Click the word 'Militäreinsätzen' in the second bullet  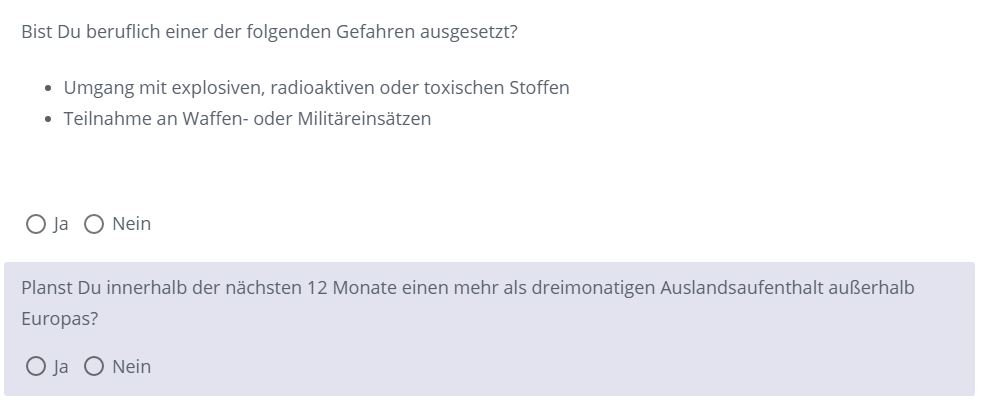[373, 119]
